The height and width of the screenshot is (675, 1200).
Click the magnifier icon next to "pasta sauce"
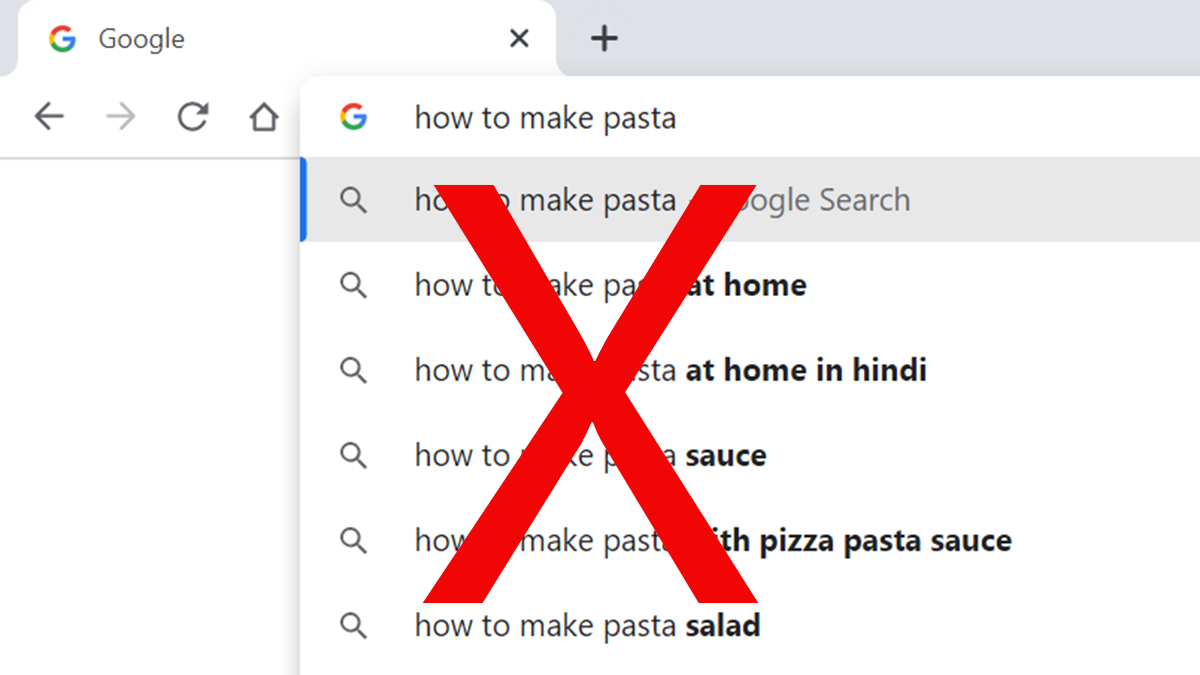(353, 456)
